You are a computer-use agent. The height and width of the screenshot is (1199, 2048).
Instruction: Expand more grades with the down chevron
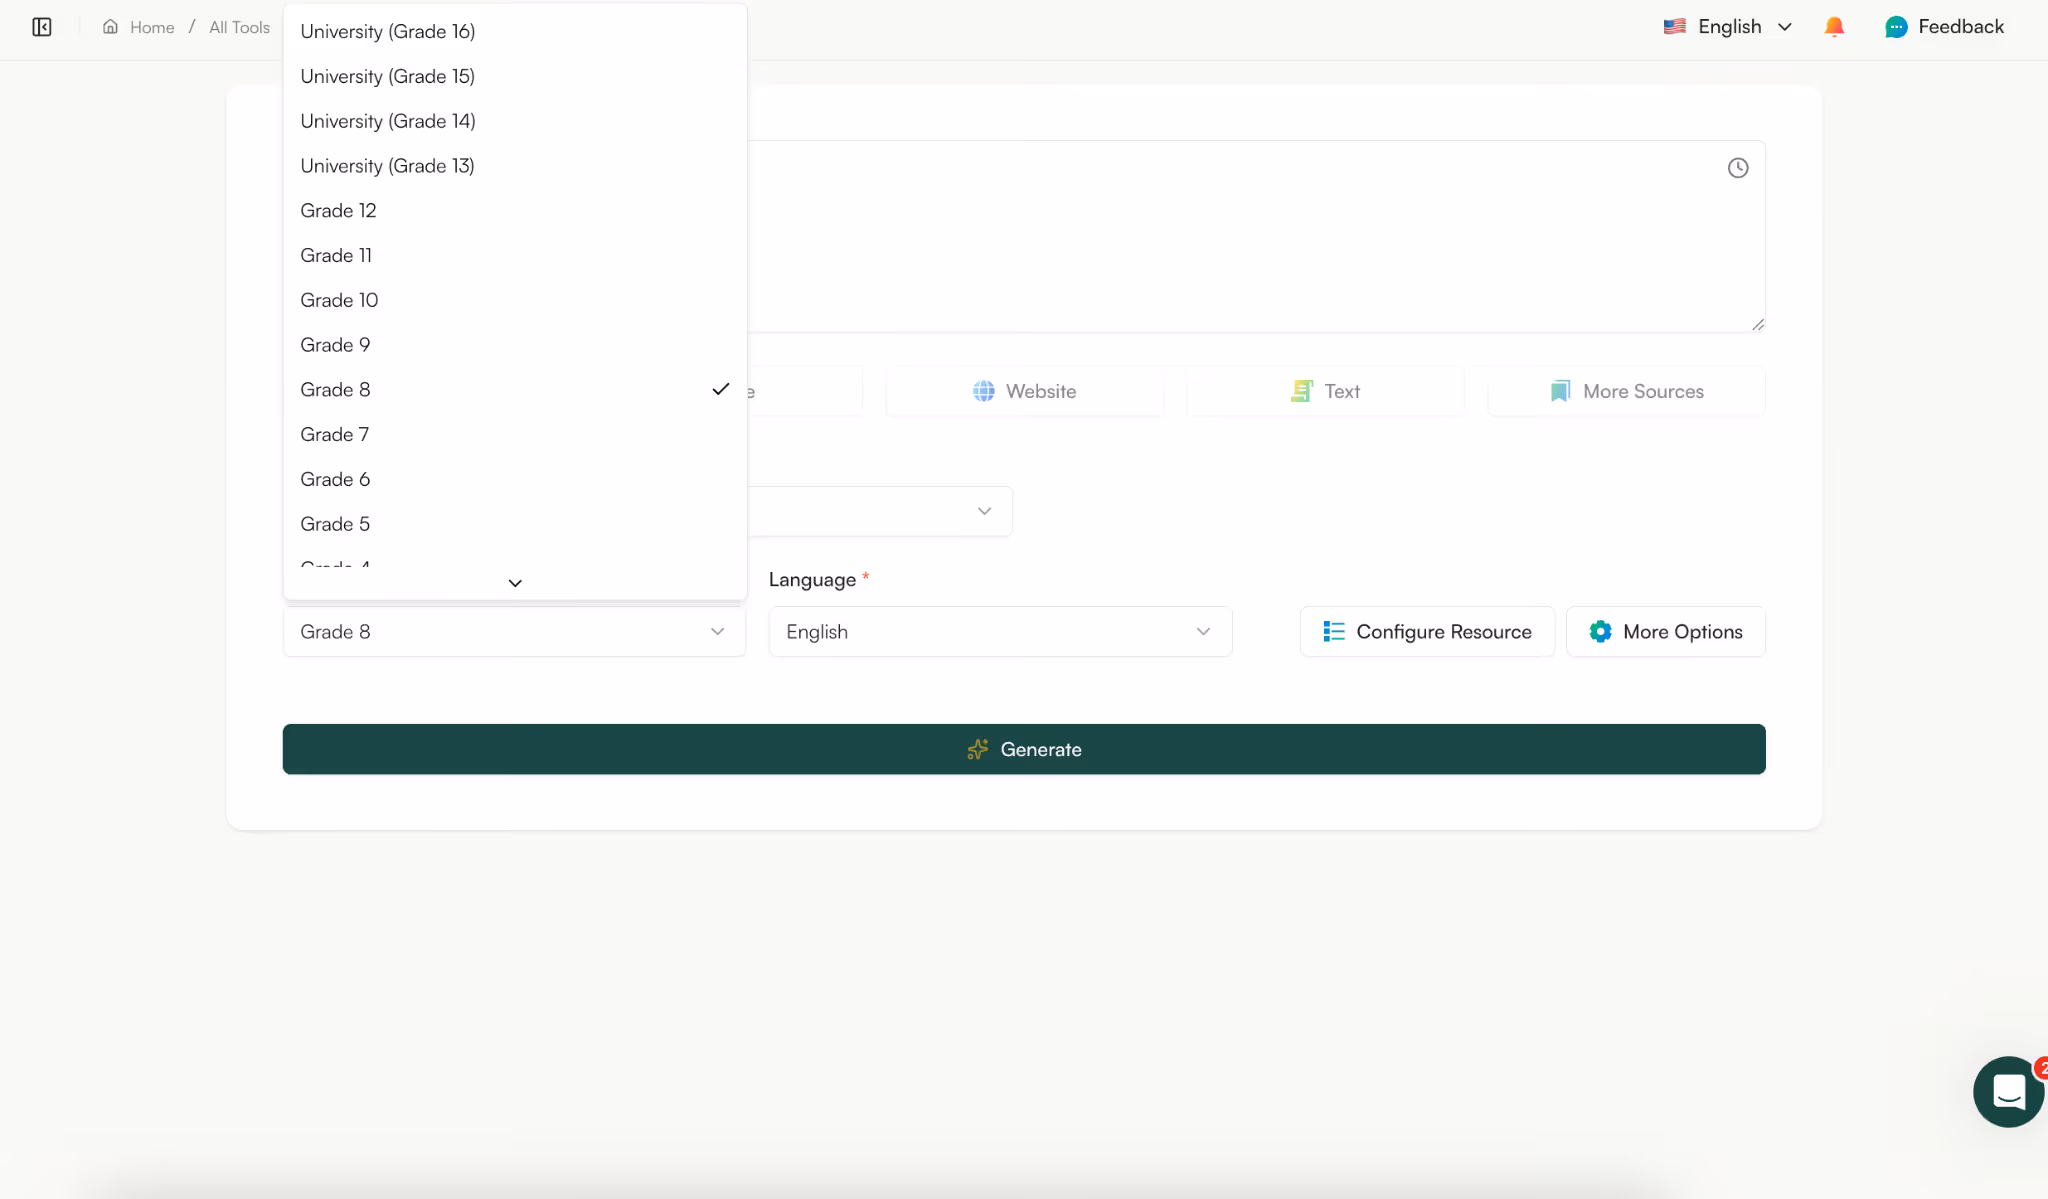pyautogui.click(x=514, y=582)
